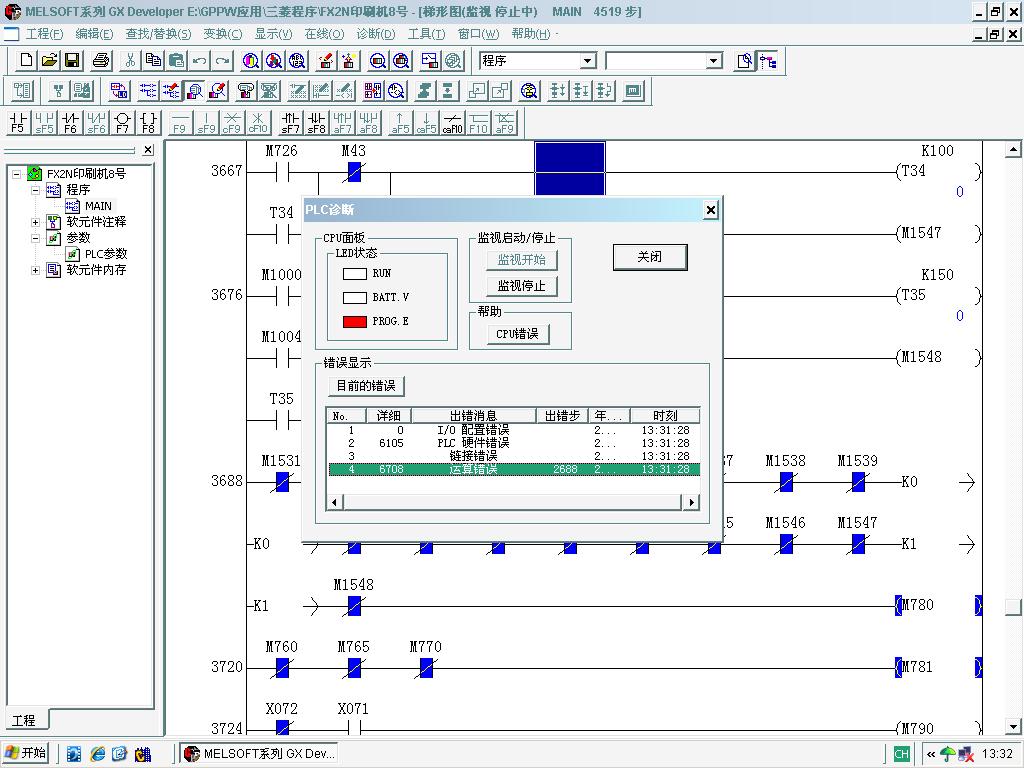Click the Open project folder icon
This screenshot has width=1024, height=768.
[49, 61]
